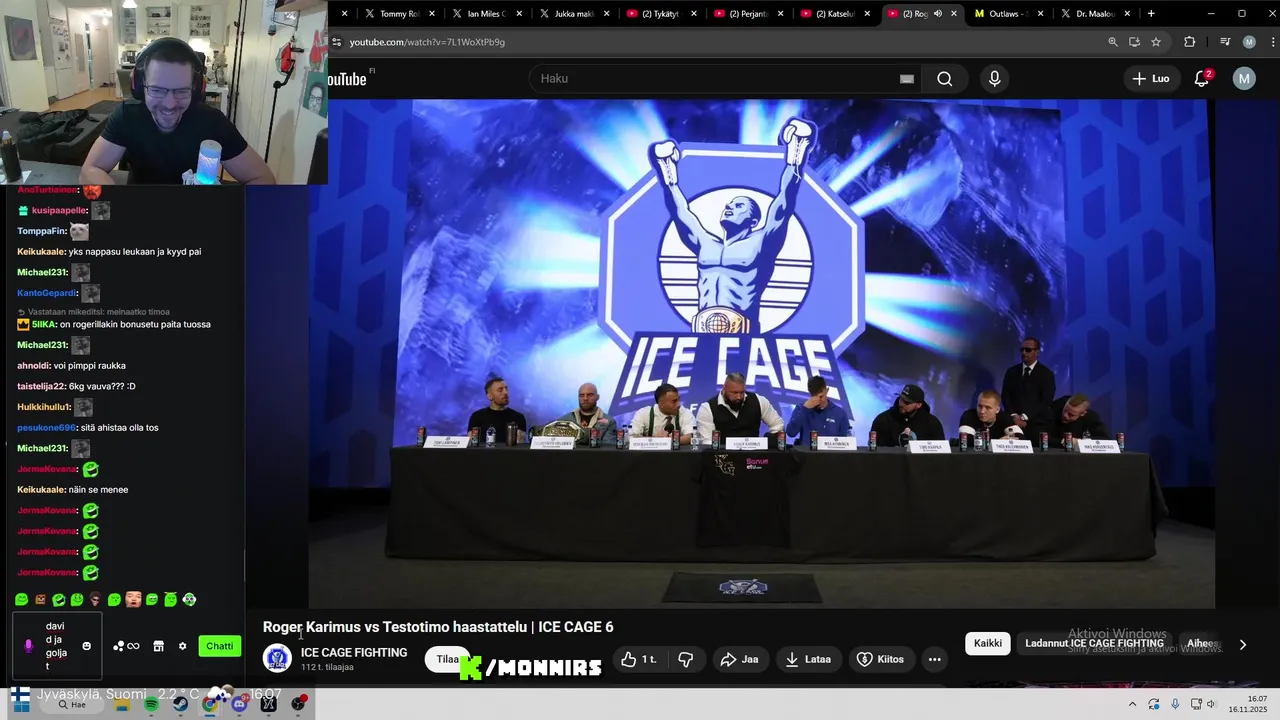Open the emoji picker in chat input
This screenshot has height=720, width=1280.
tap(87, 646)
